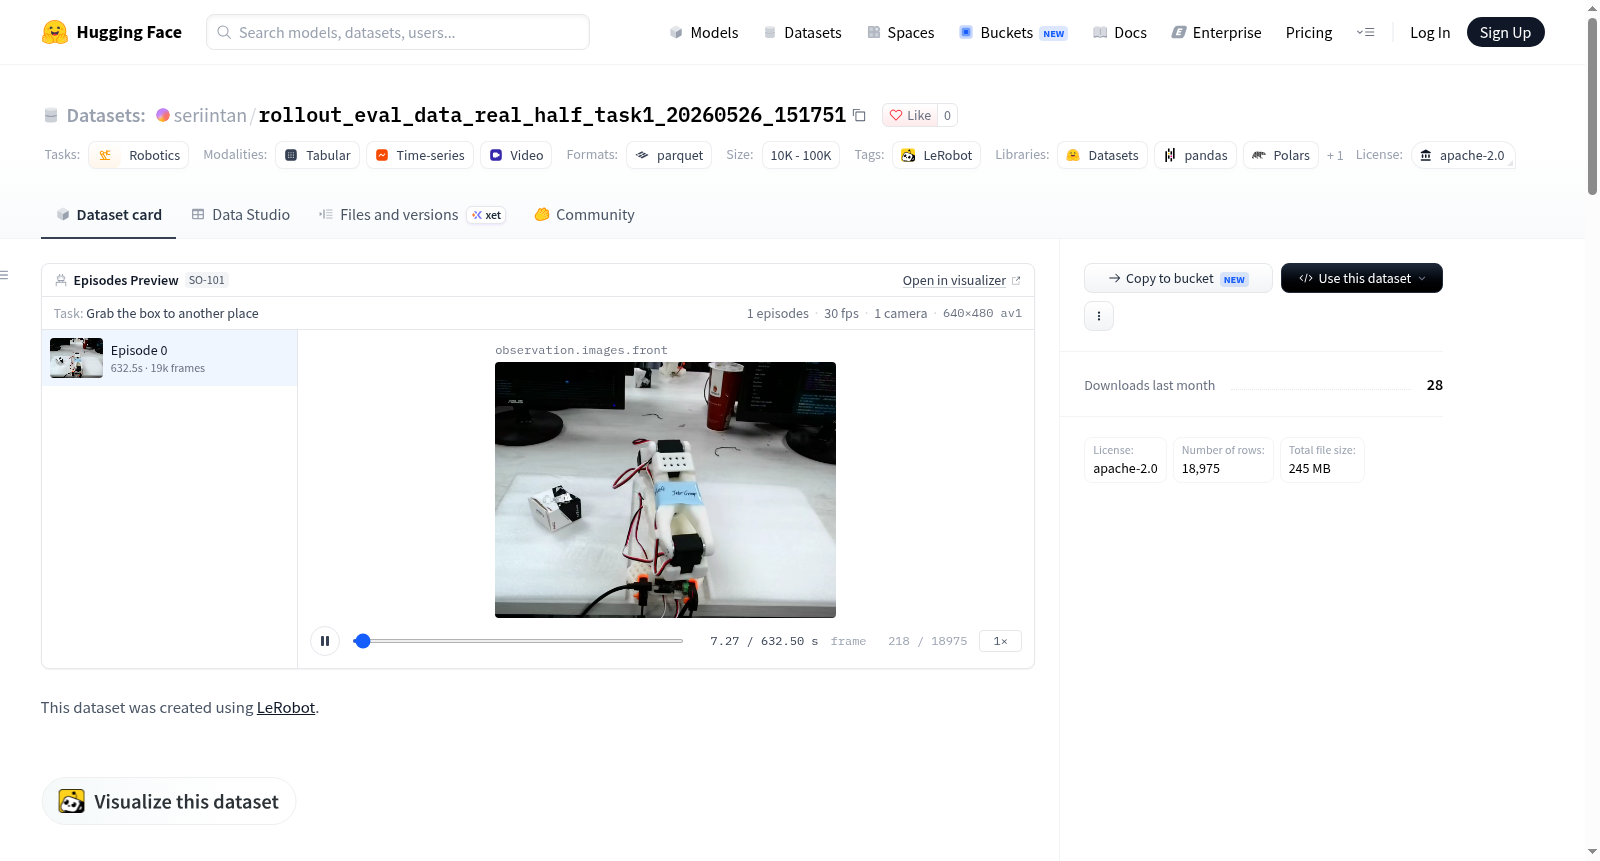Viewport: 1600px width, 861px height.
Task: Click the 10K - 100K size tag
Action: tap(801, 155)
